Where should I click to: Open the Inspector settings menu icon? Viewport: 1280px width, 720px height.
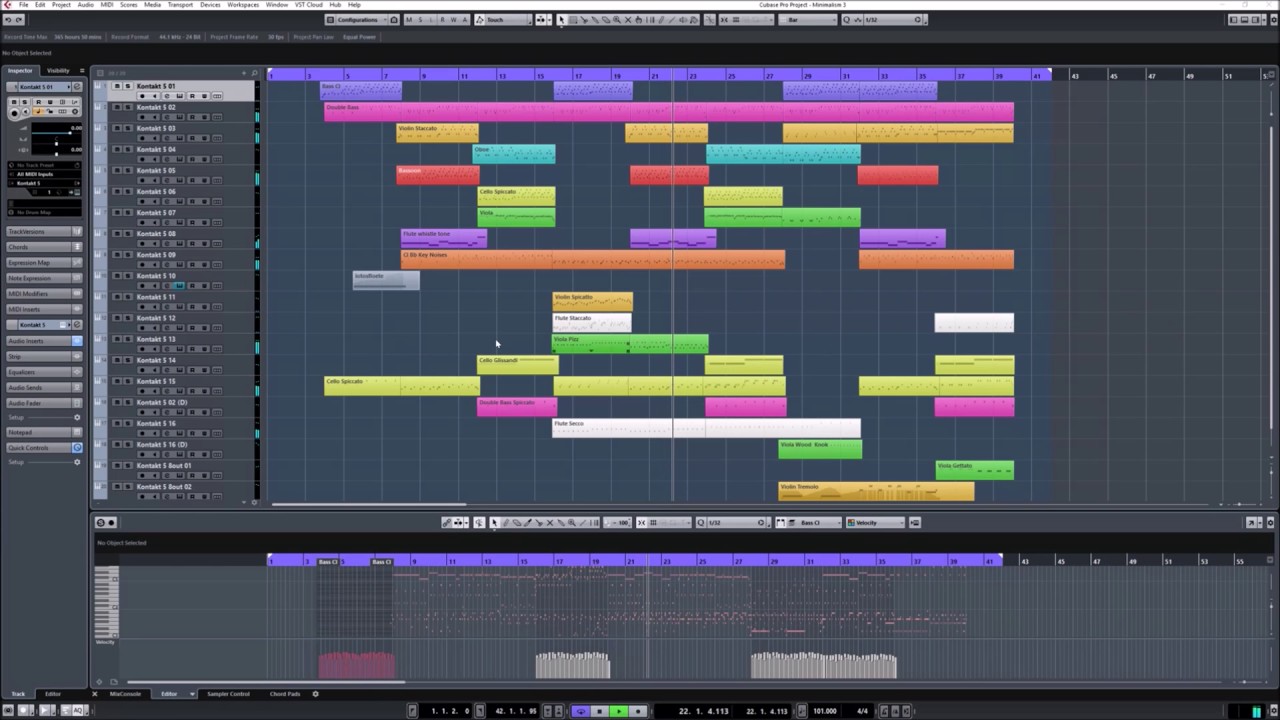click(x=82, y=71)
